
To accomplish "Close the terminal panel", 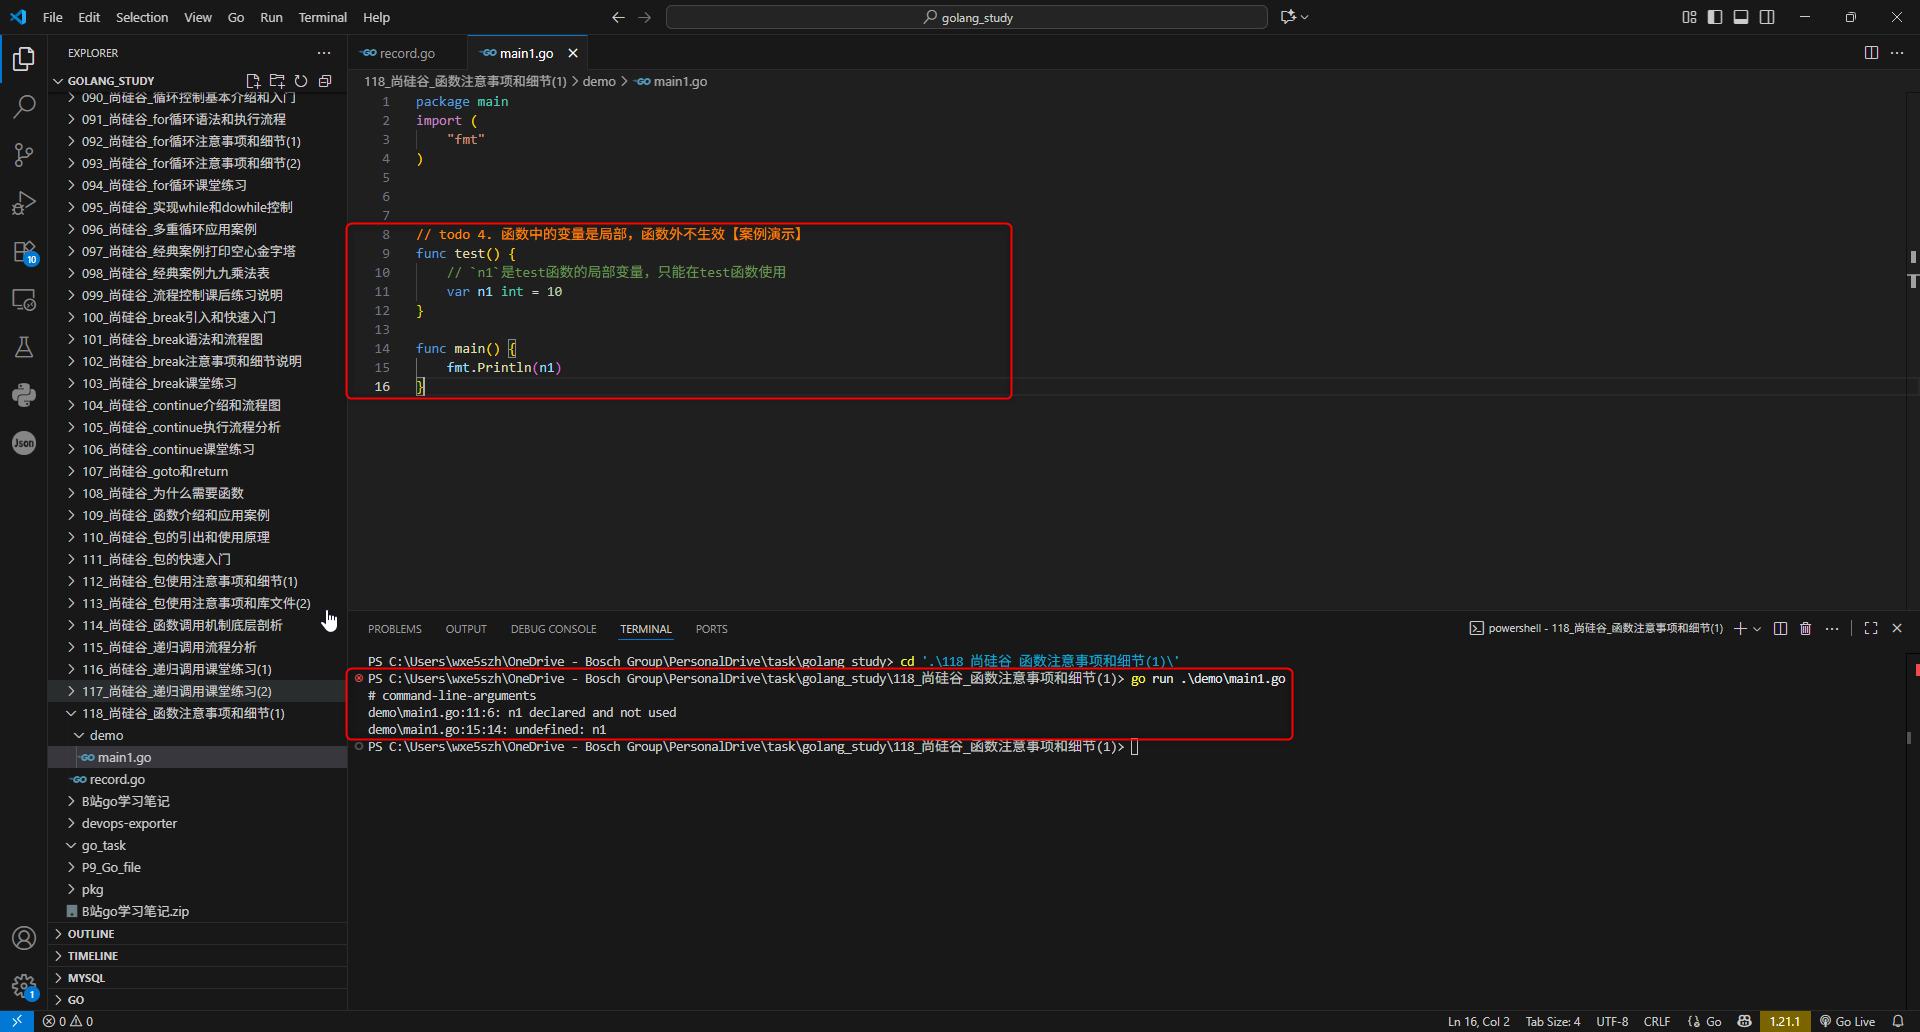I will [x=1897, y=629].
